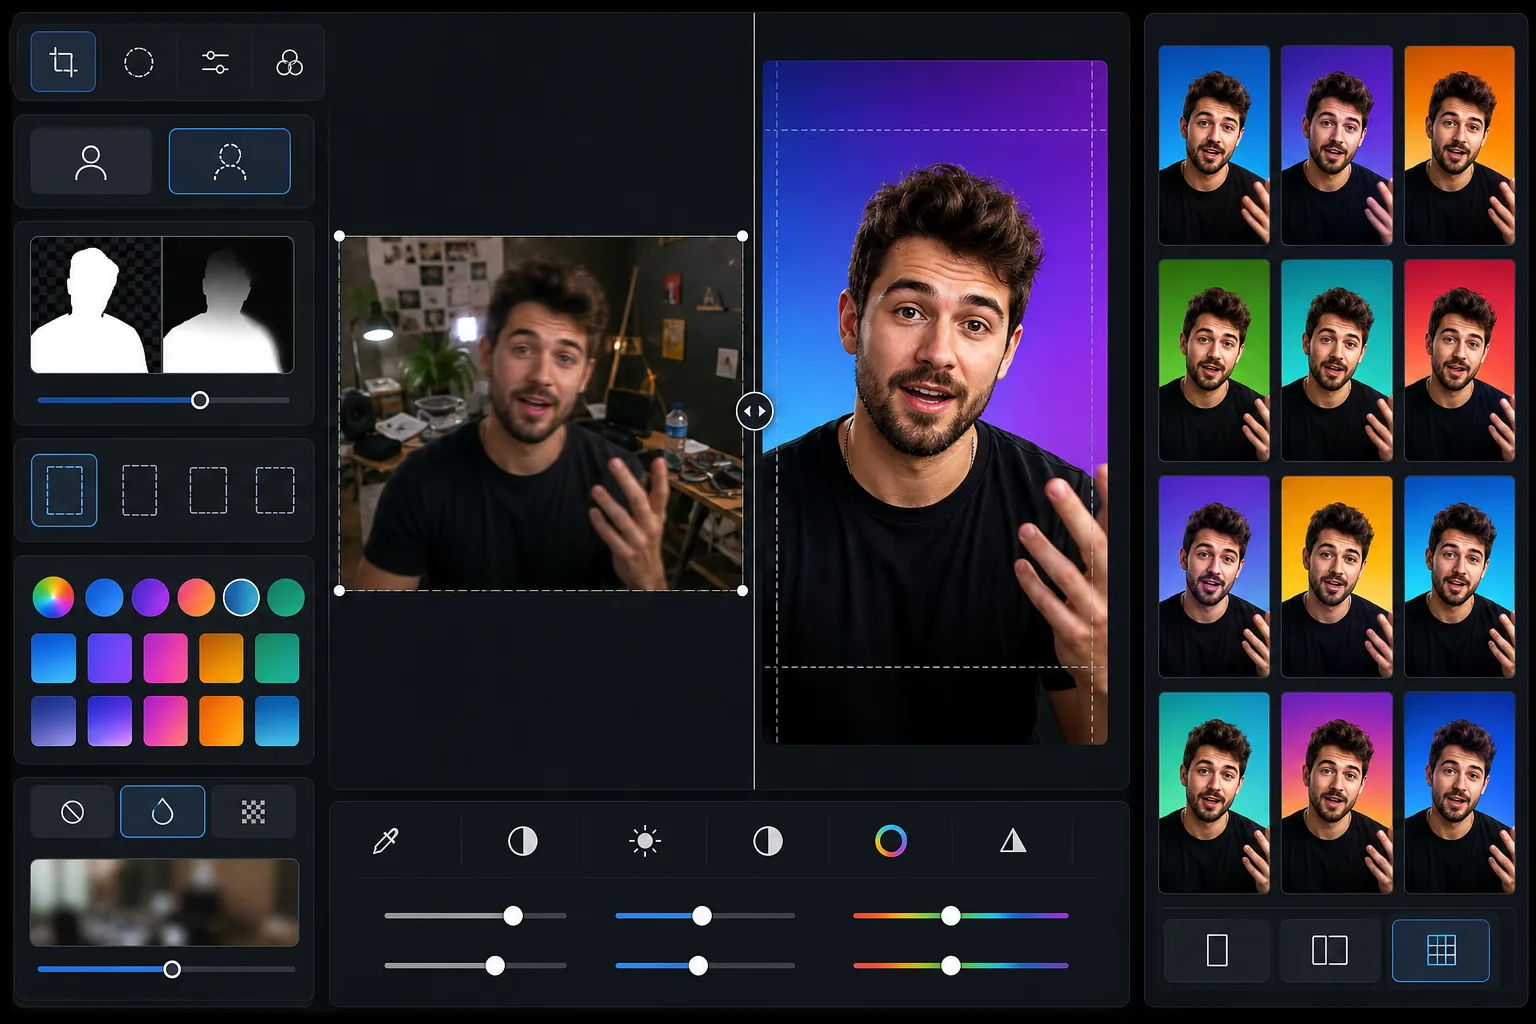Switch to single portrait view layout
The image size is (1536, 1024).
[1217, 950]
